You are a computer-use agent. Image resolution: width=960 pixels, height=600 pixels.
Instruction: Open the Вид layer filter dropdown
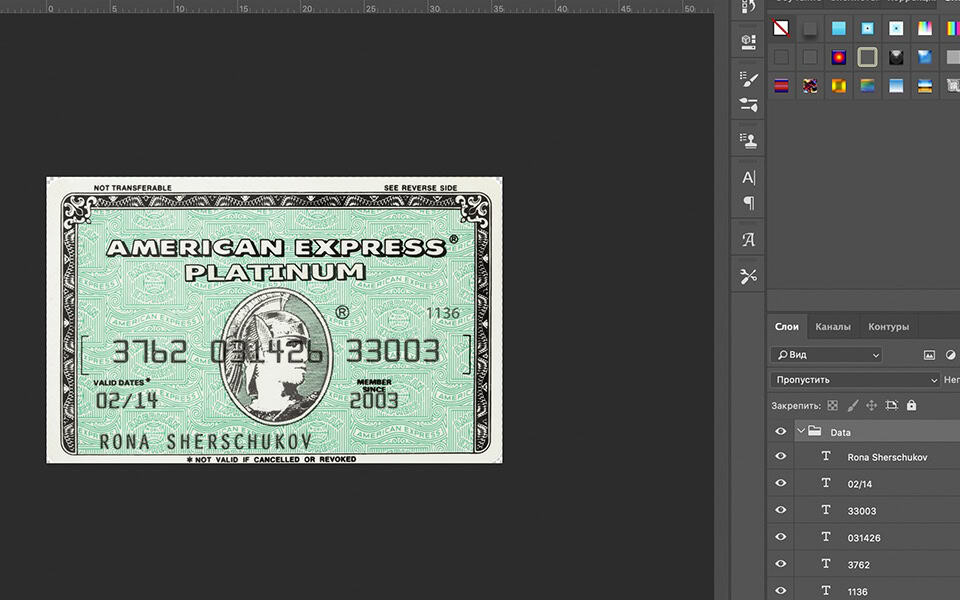point(826,355)
